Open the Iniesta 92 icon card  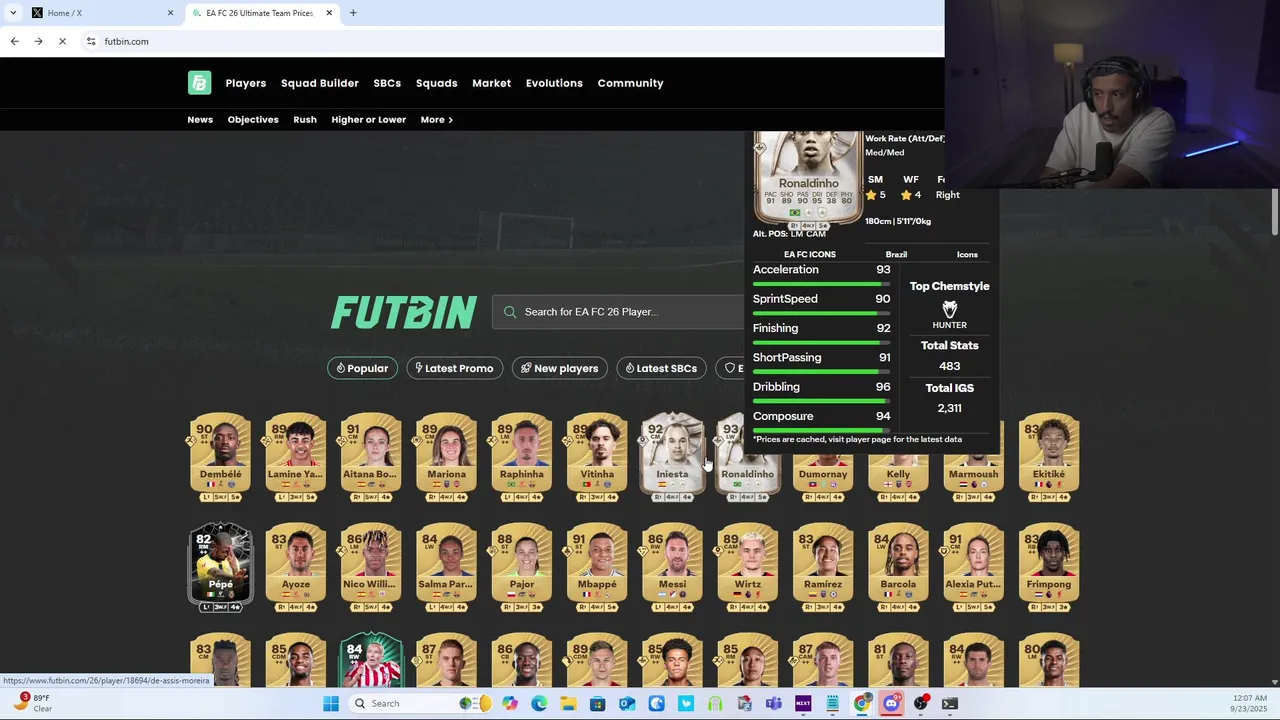coord(672,457)
